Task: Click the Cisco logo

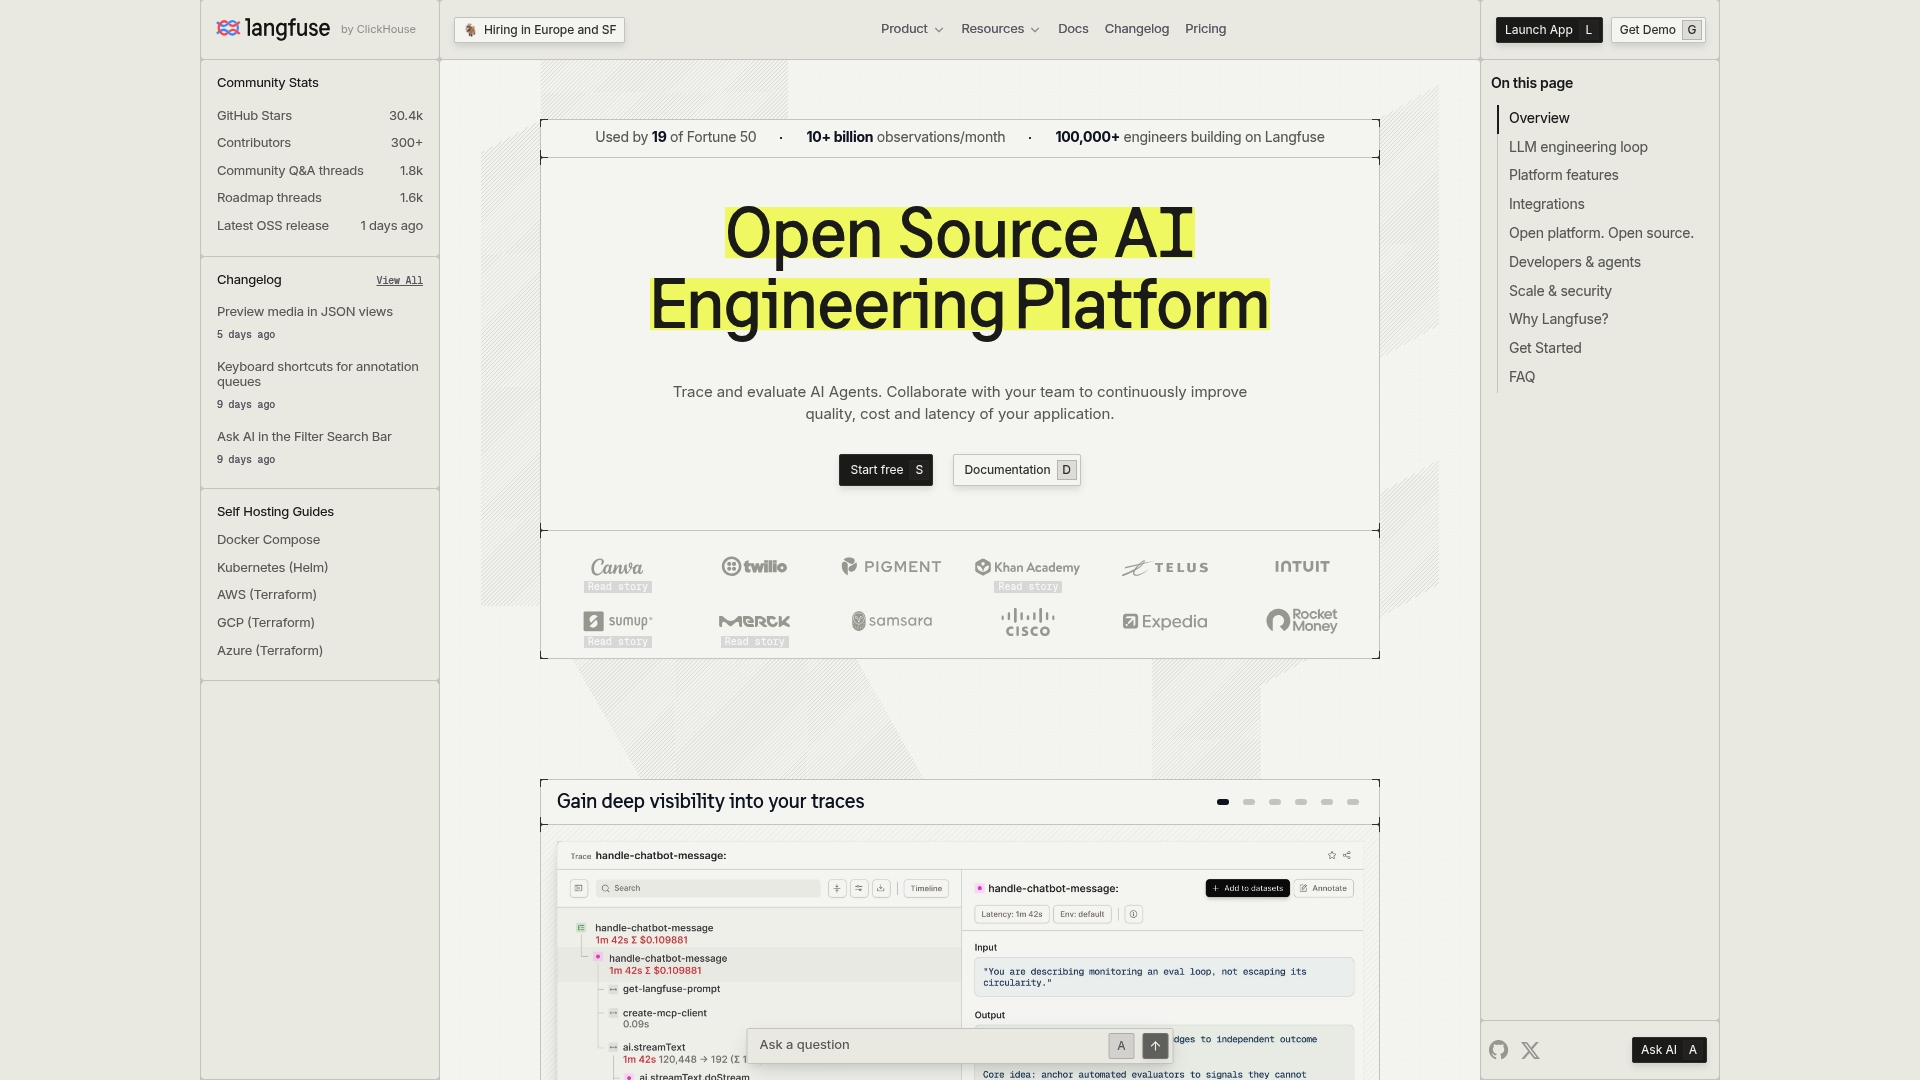Action: point(1028,622)
